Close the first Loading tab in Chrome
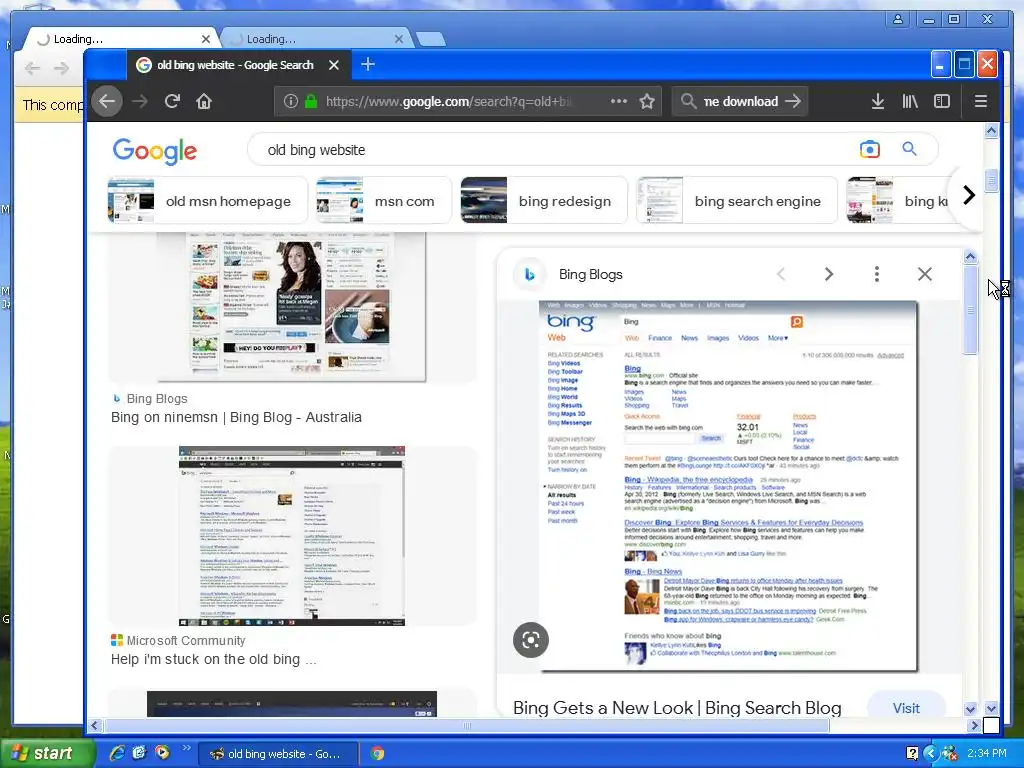The width and height of the screenshot is (1024, 768). point(206,39)
